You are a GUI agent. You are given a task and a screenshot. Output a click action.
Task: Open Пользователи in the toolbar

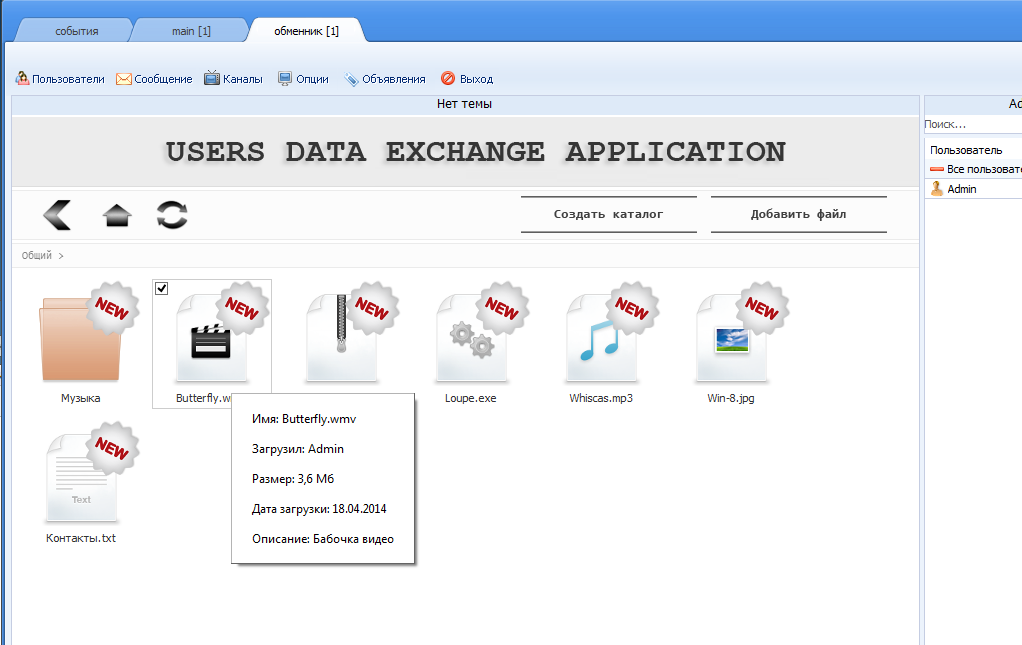60,79
